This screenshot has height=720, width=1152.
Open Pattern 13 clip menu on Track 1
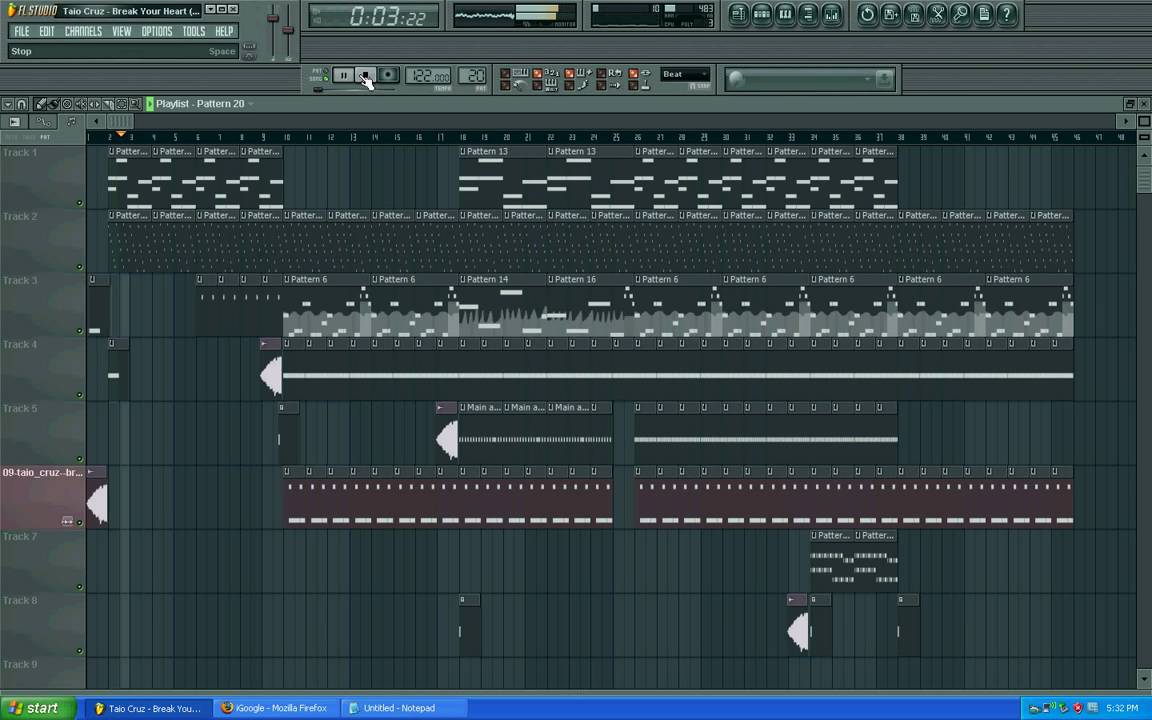[463, 151]
